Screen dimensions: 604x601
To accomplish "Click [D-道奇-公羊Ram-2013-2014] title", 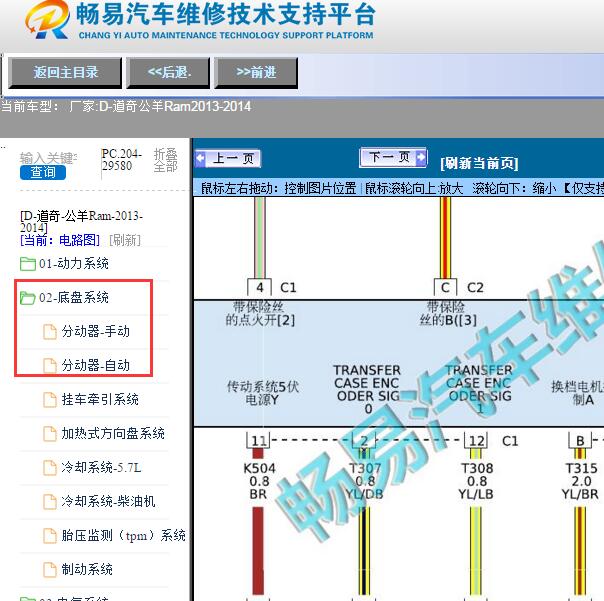I will (81, 222).
